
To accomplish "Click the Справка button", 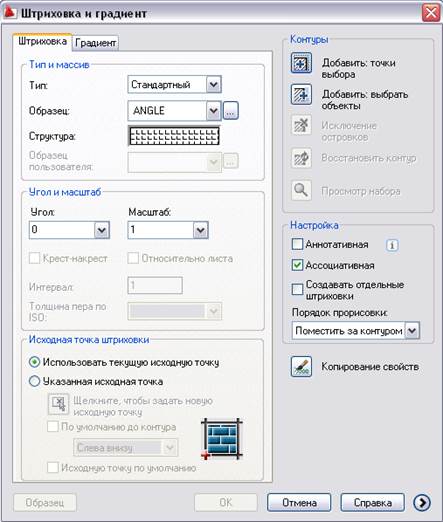I will [x=372, y=502].
